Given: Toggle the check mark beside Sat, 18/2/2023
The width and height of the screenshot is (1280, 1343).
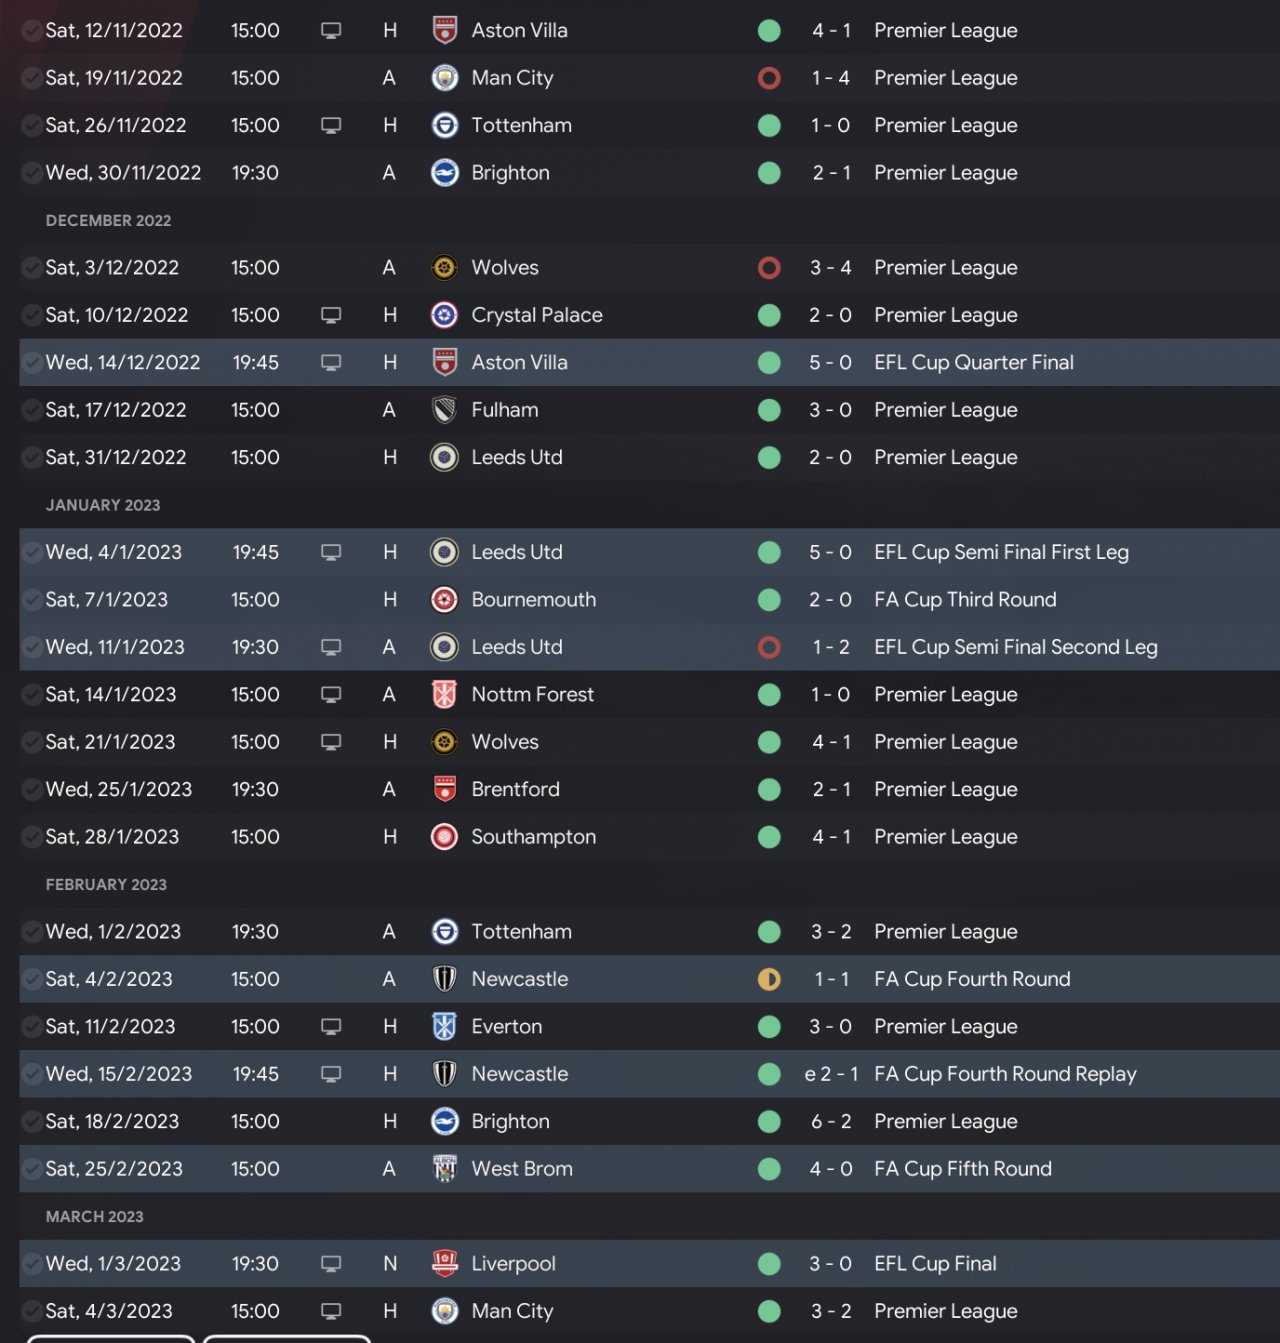Looking at the screenshot, I should click(31, 1122).
